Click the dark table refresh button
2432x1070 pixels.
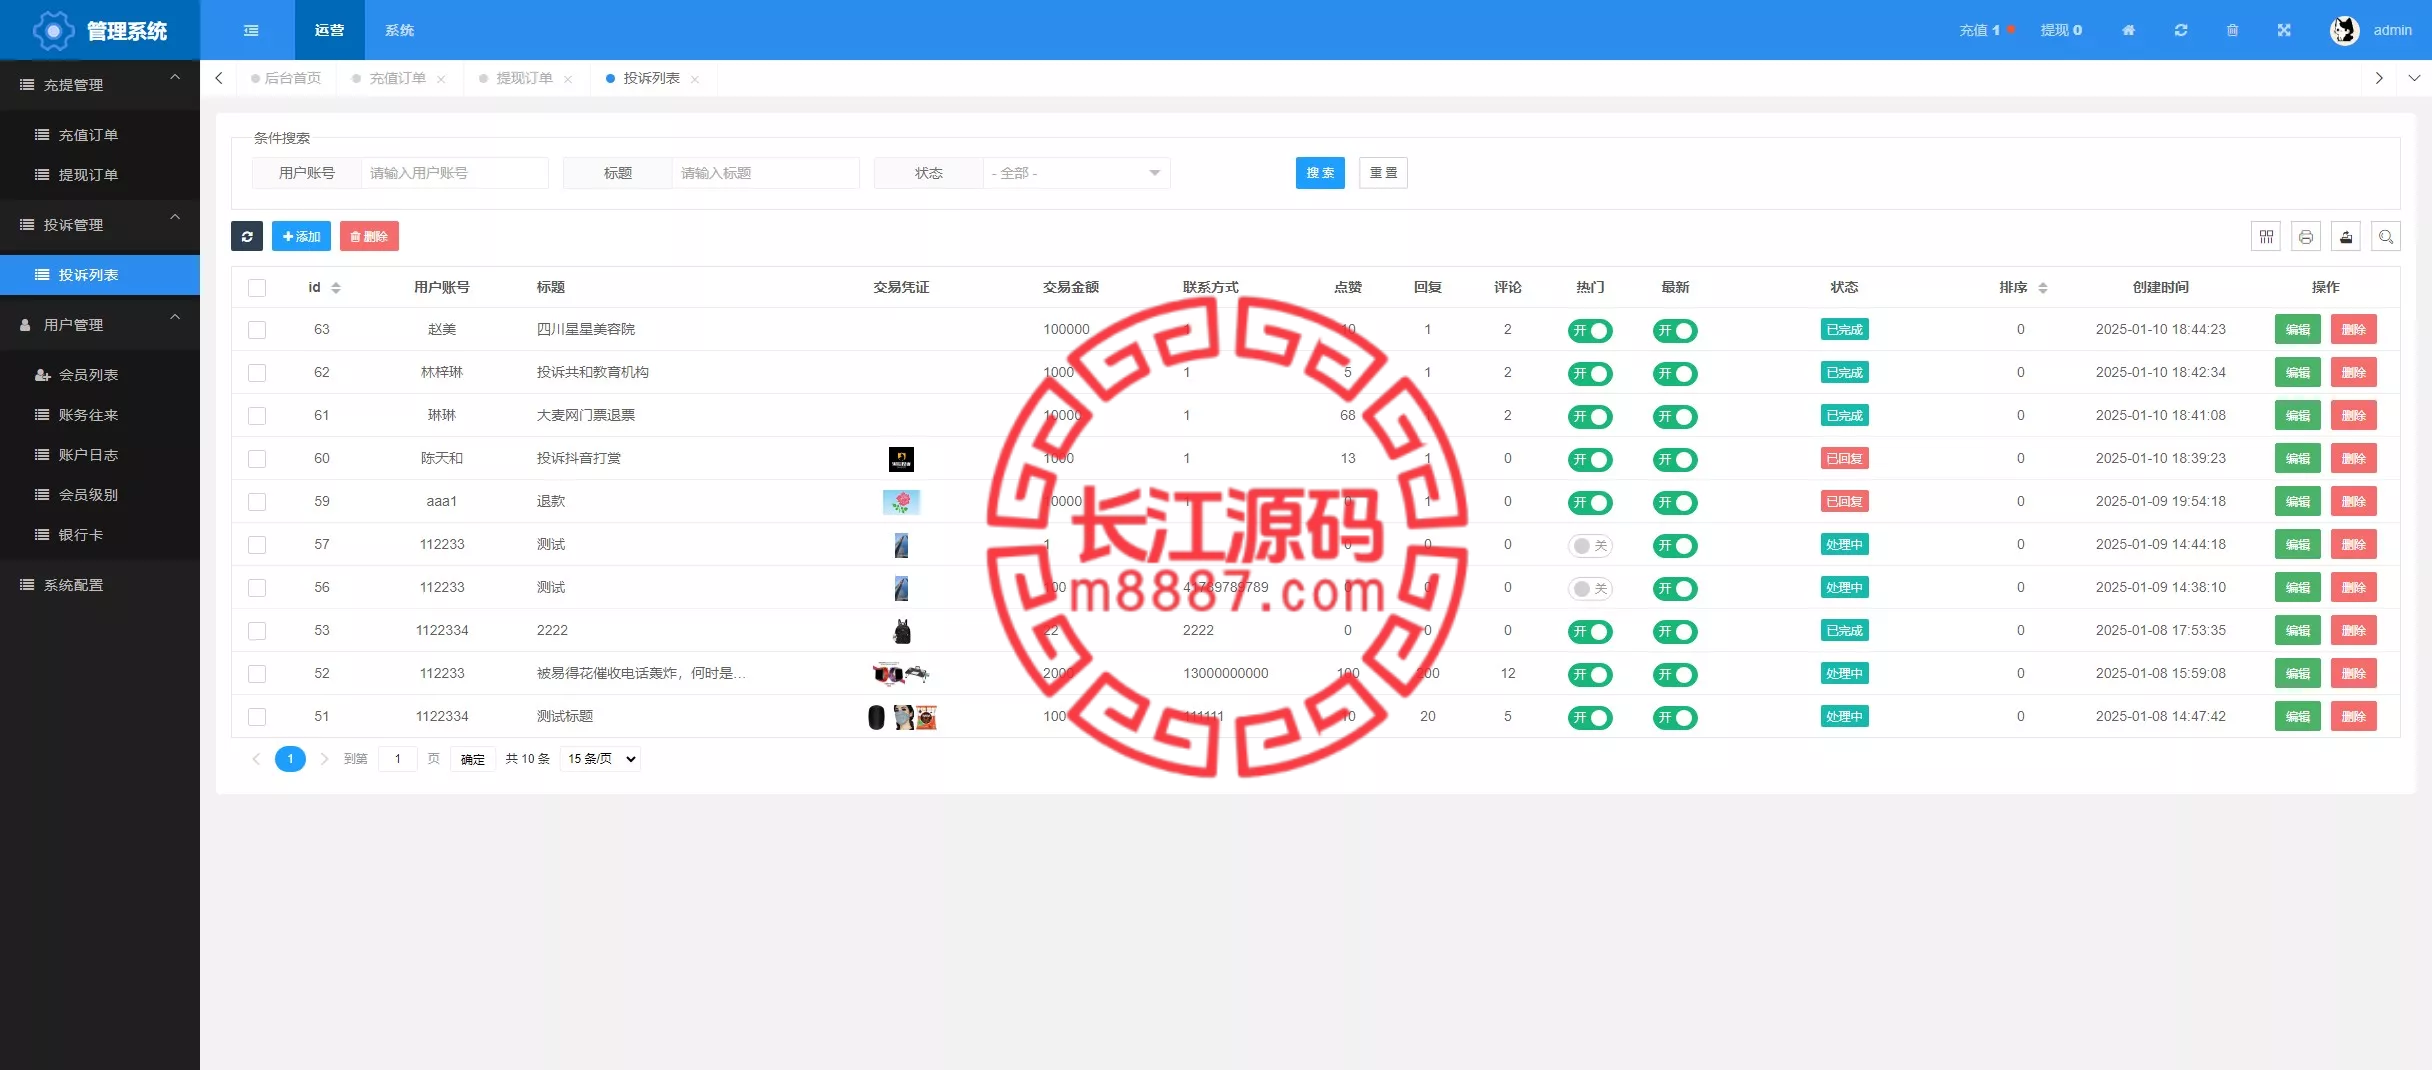coord(247,236)
